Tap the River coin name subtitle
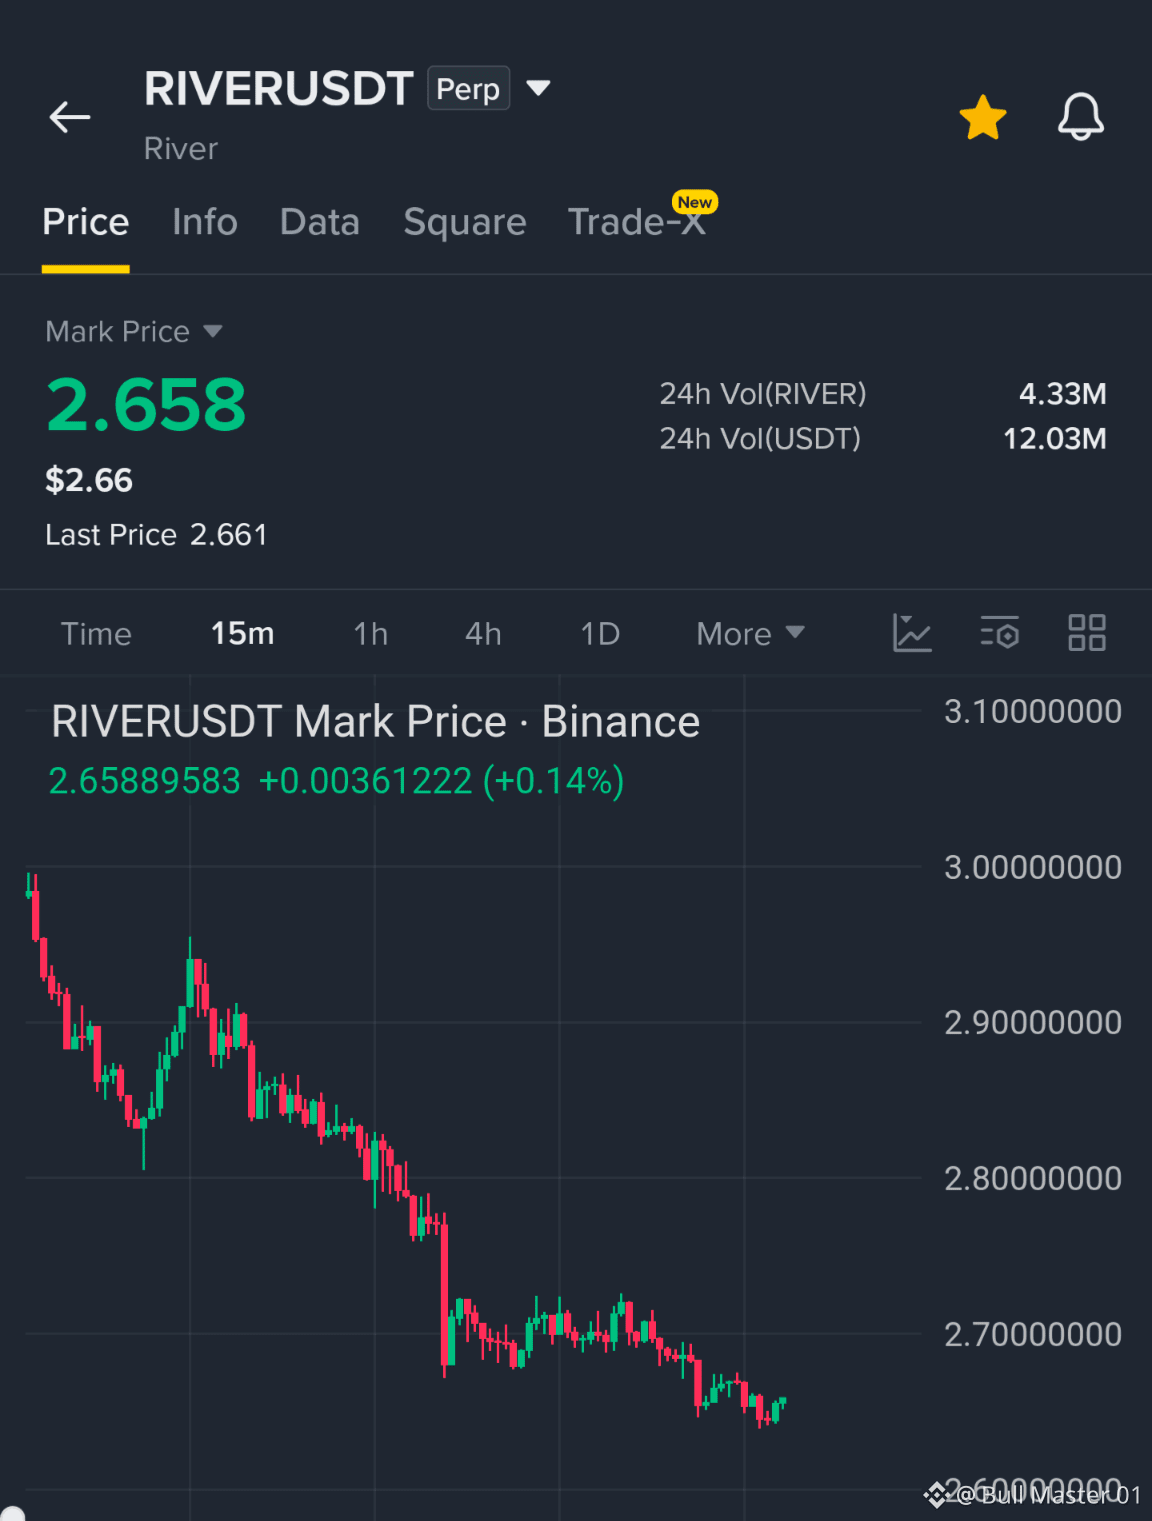The image size is (1152, 1521). point(181,149)
